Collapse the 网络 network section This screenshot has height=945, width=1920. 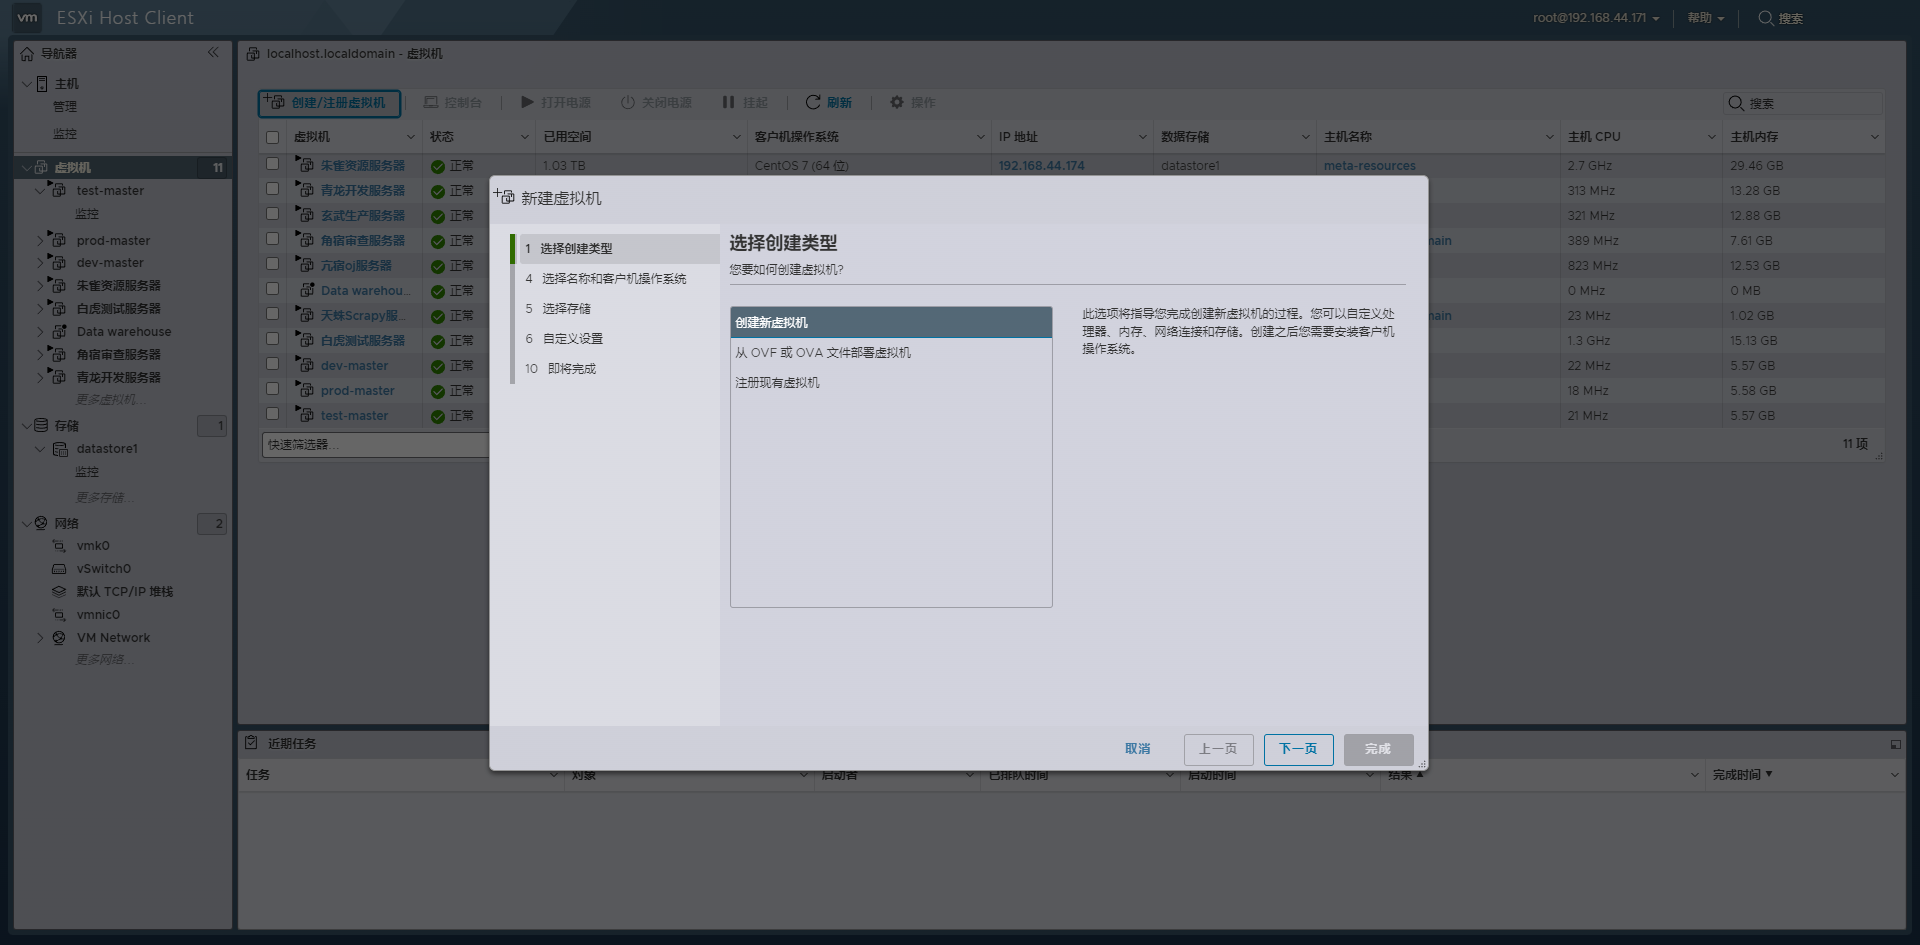pos(27,523)
